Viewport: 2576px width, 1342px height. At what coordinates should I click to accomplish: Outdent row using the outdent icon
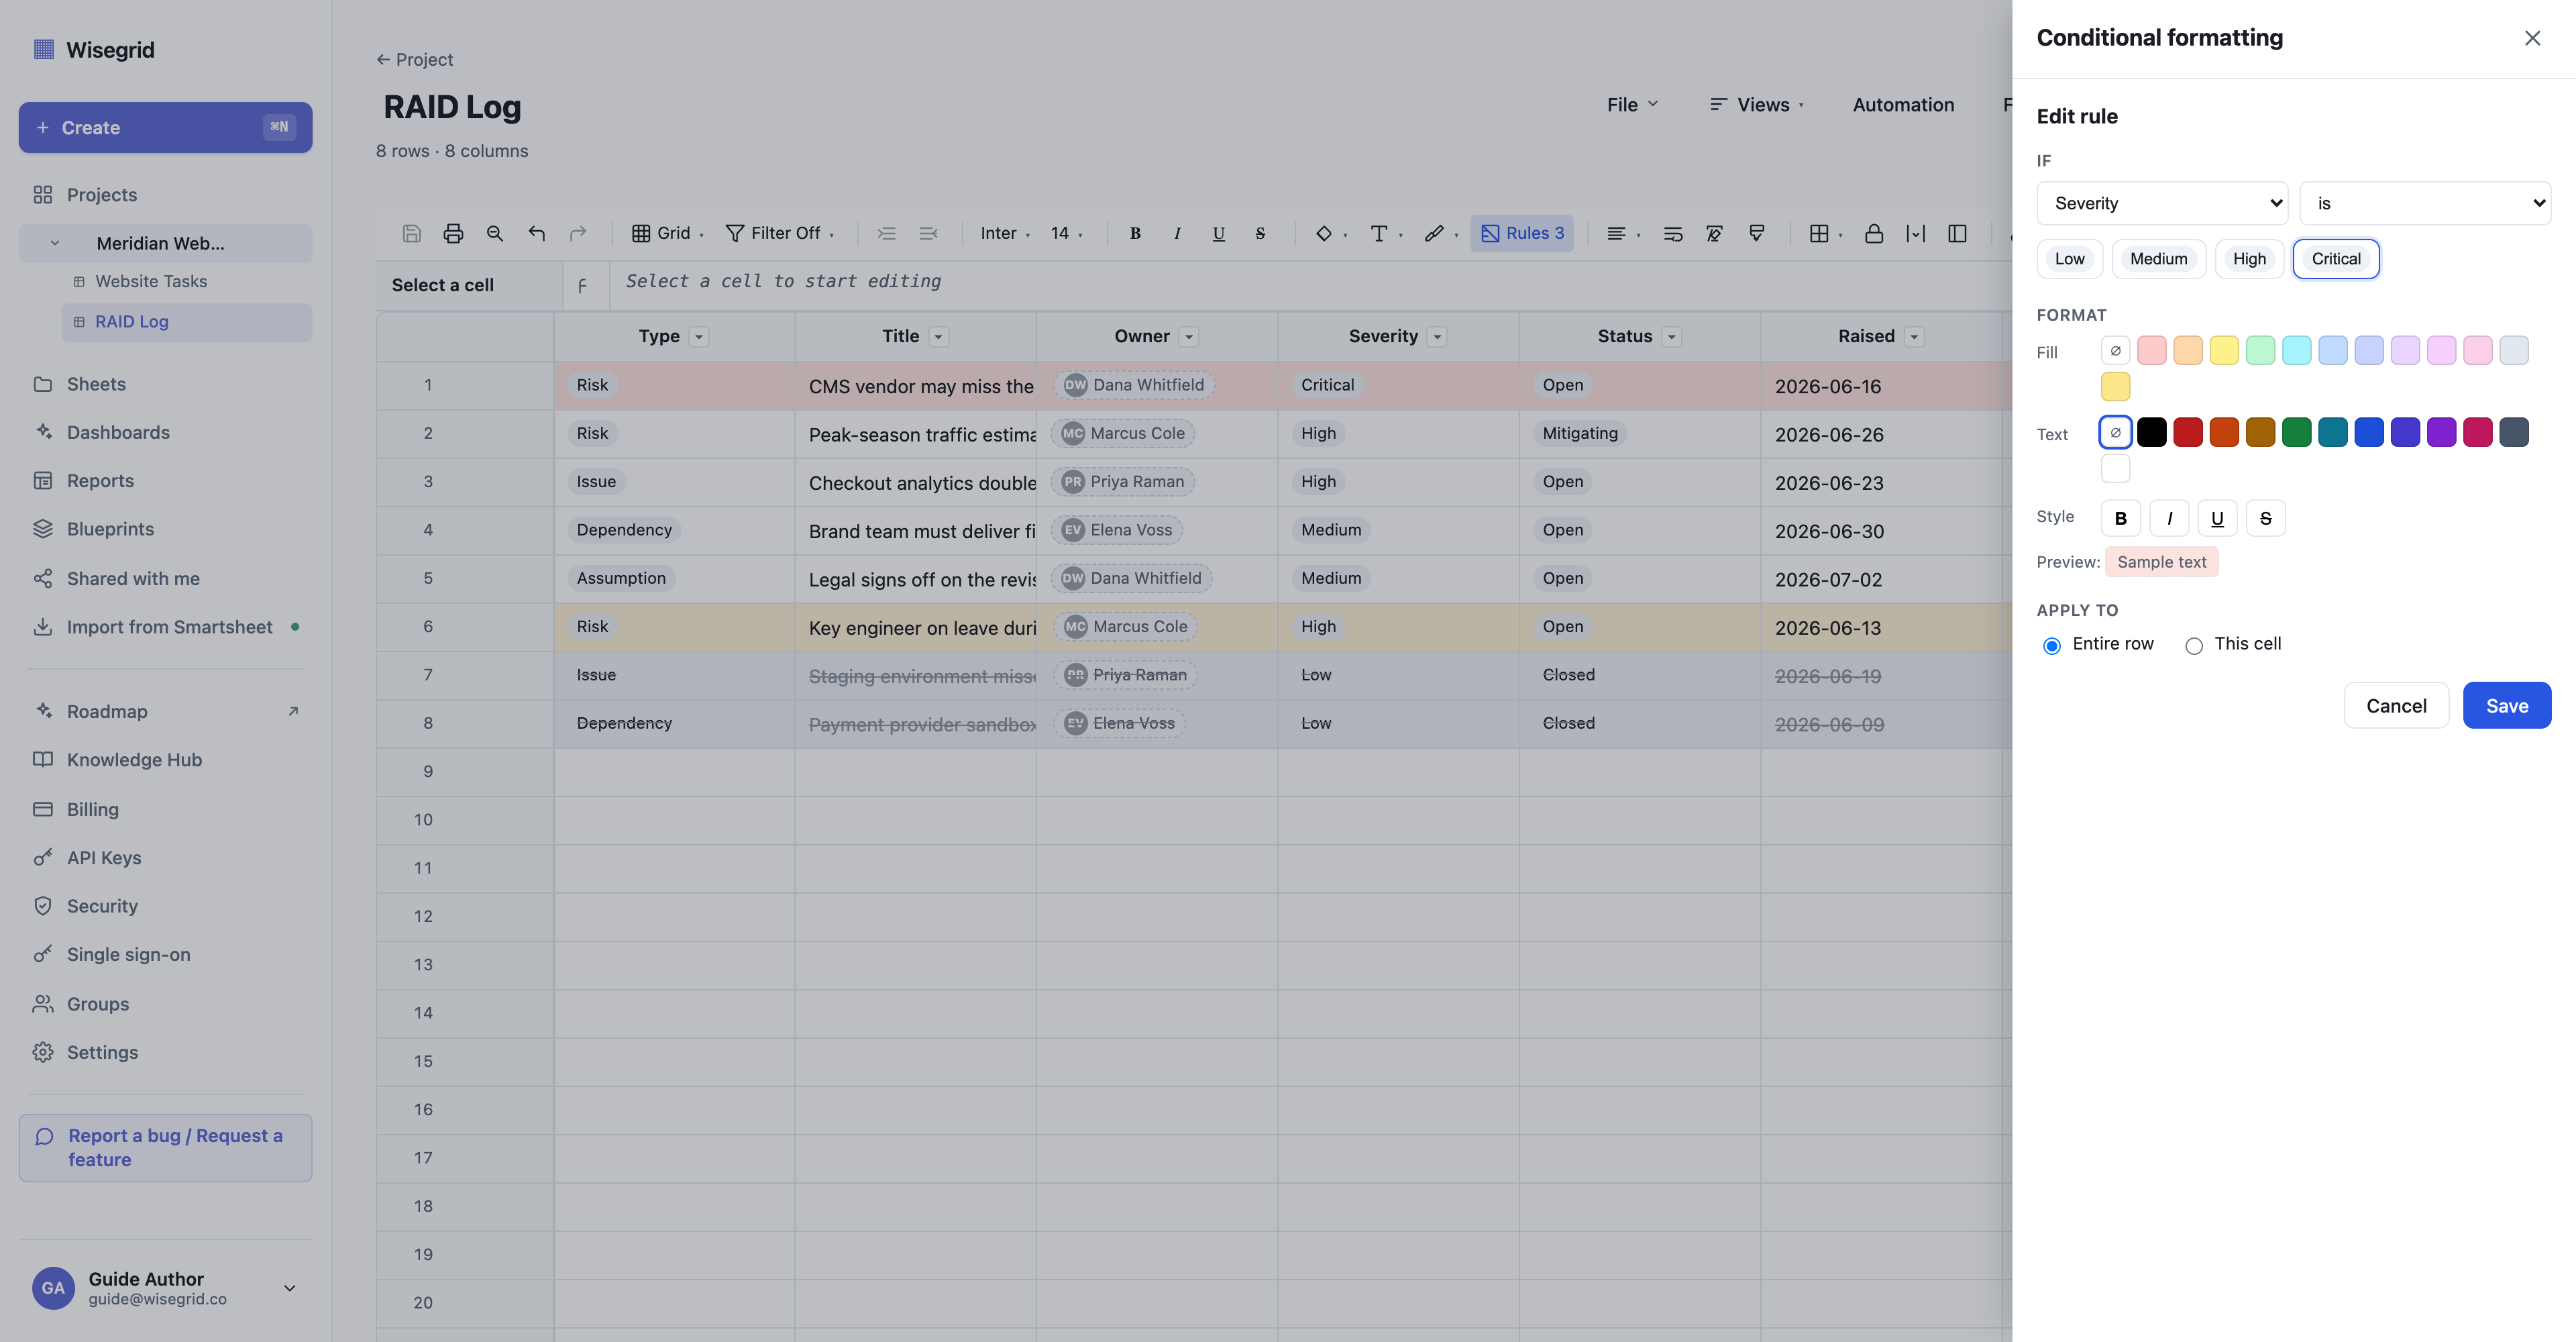pos(928,233)
